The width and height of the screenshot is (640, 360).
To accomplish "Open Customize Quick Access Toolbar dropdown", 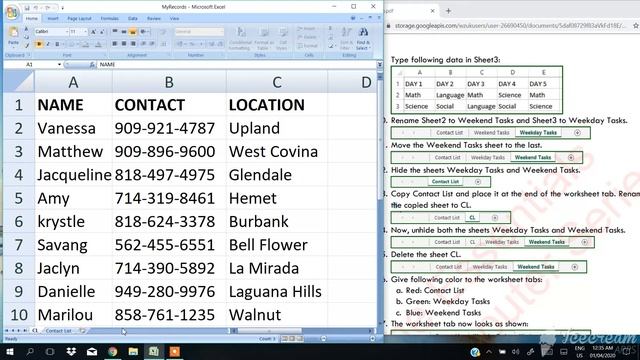I will tap(62, 8).
